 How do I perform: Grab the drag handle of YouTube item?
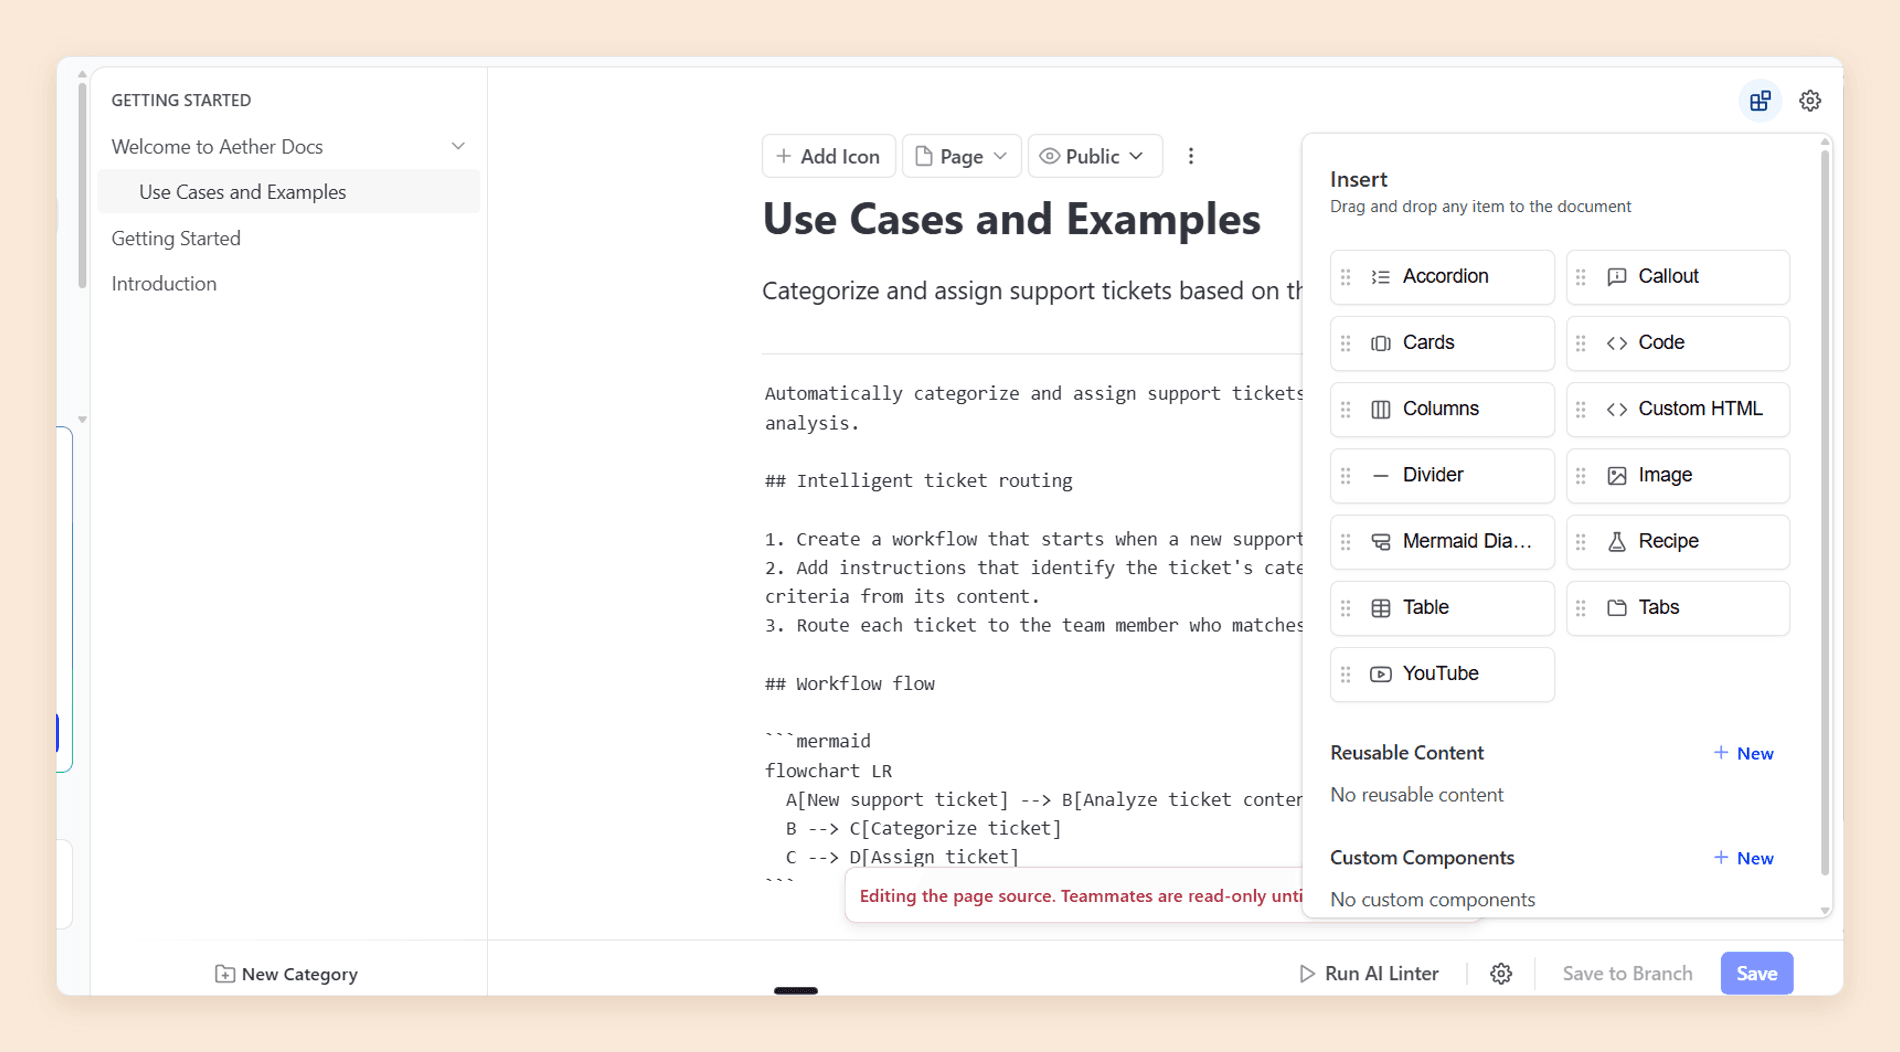(x=1346, y=674)
